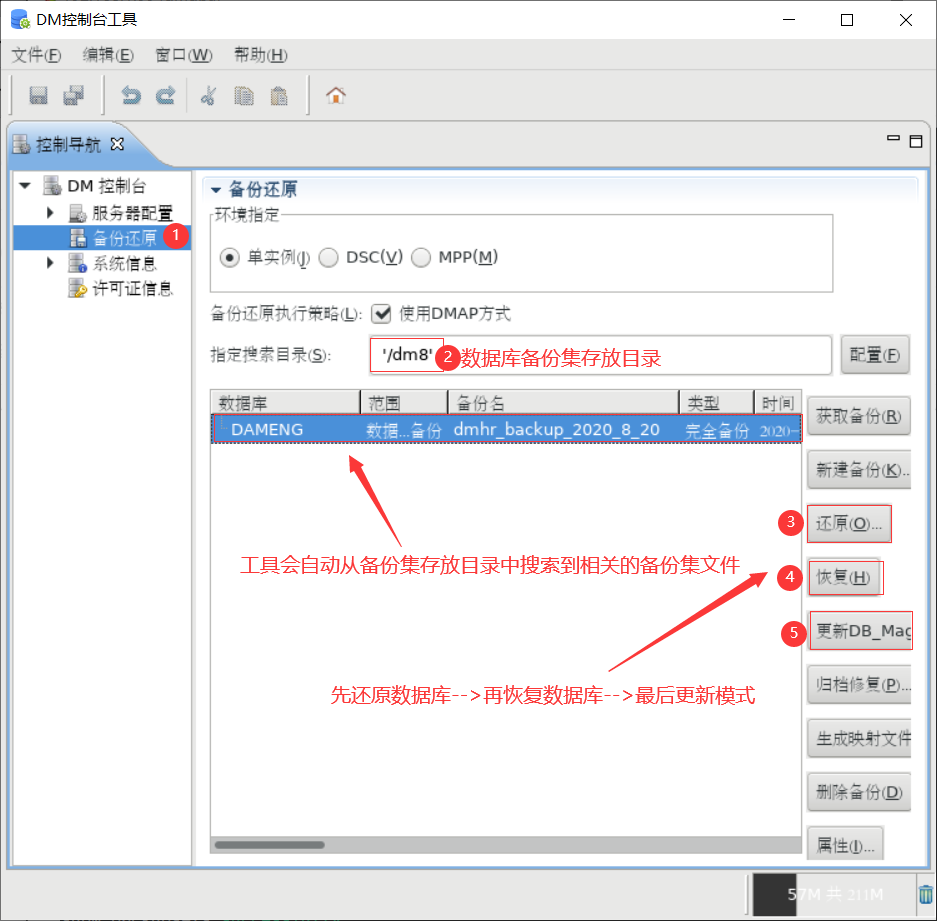Select the 服务器配置 tree item label
The image size is (937, 921).
coord(133,213)
